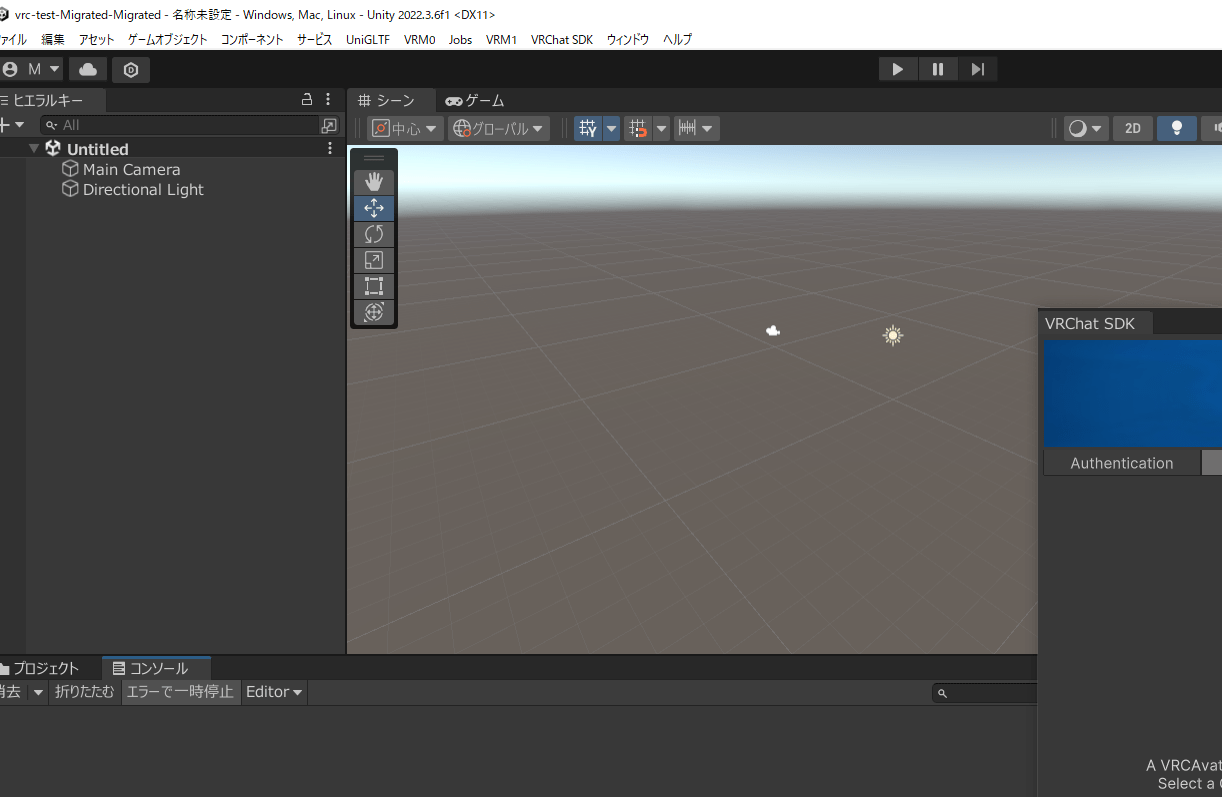
Task: Open Unity Cloud services icon
Action: click(88, 69)
